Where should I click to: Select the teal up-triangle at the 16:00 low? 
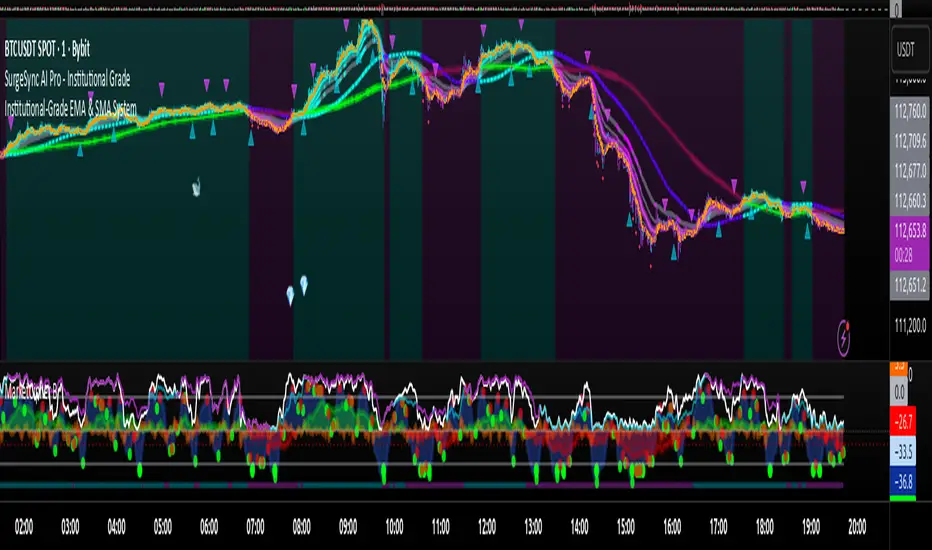675,253
